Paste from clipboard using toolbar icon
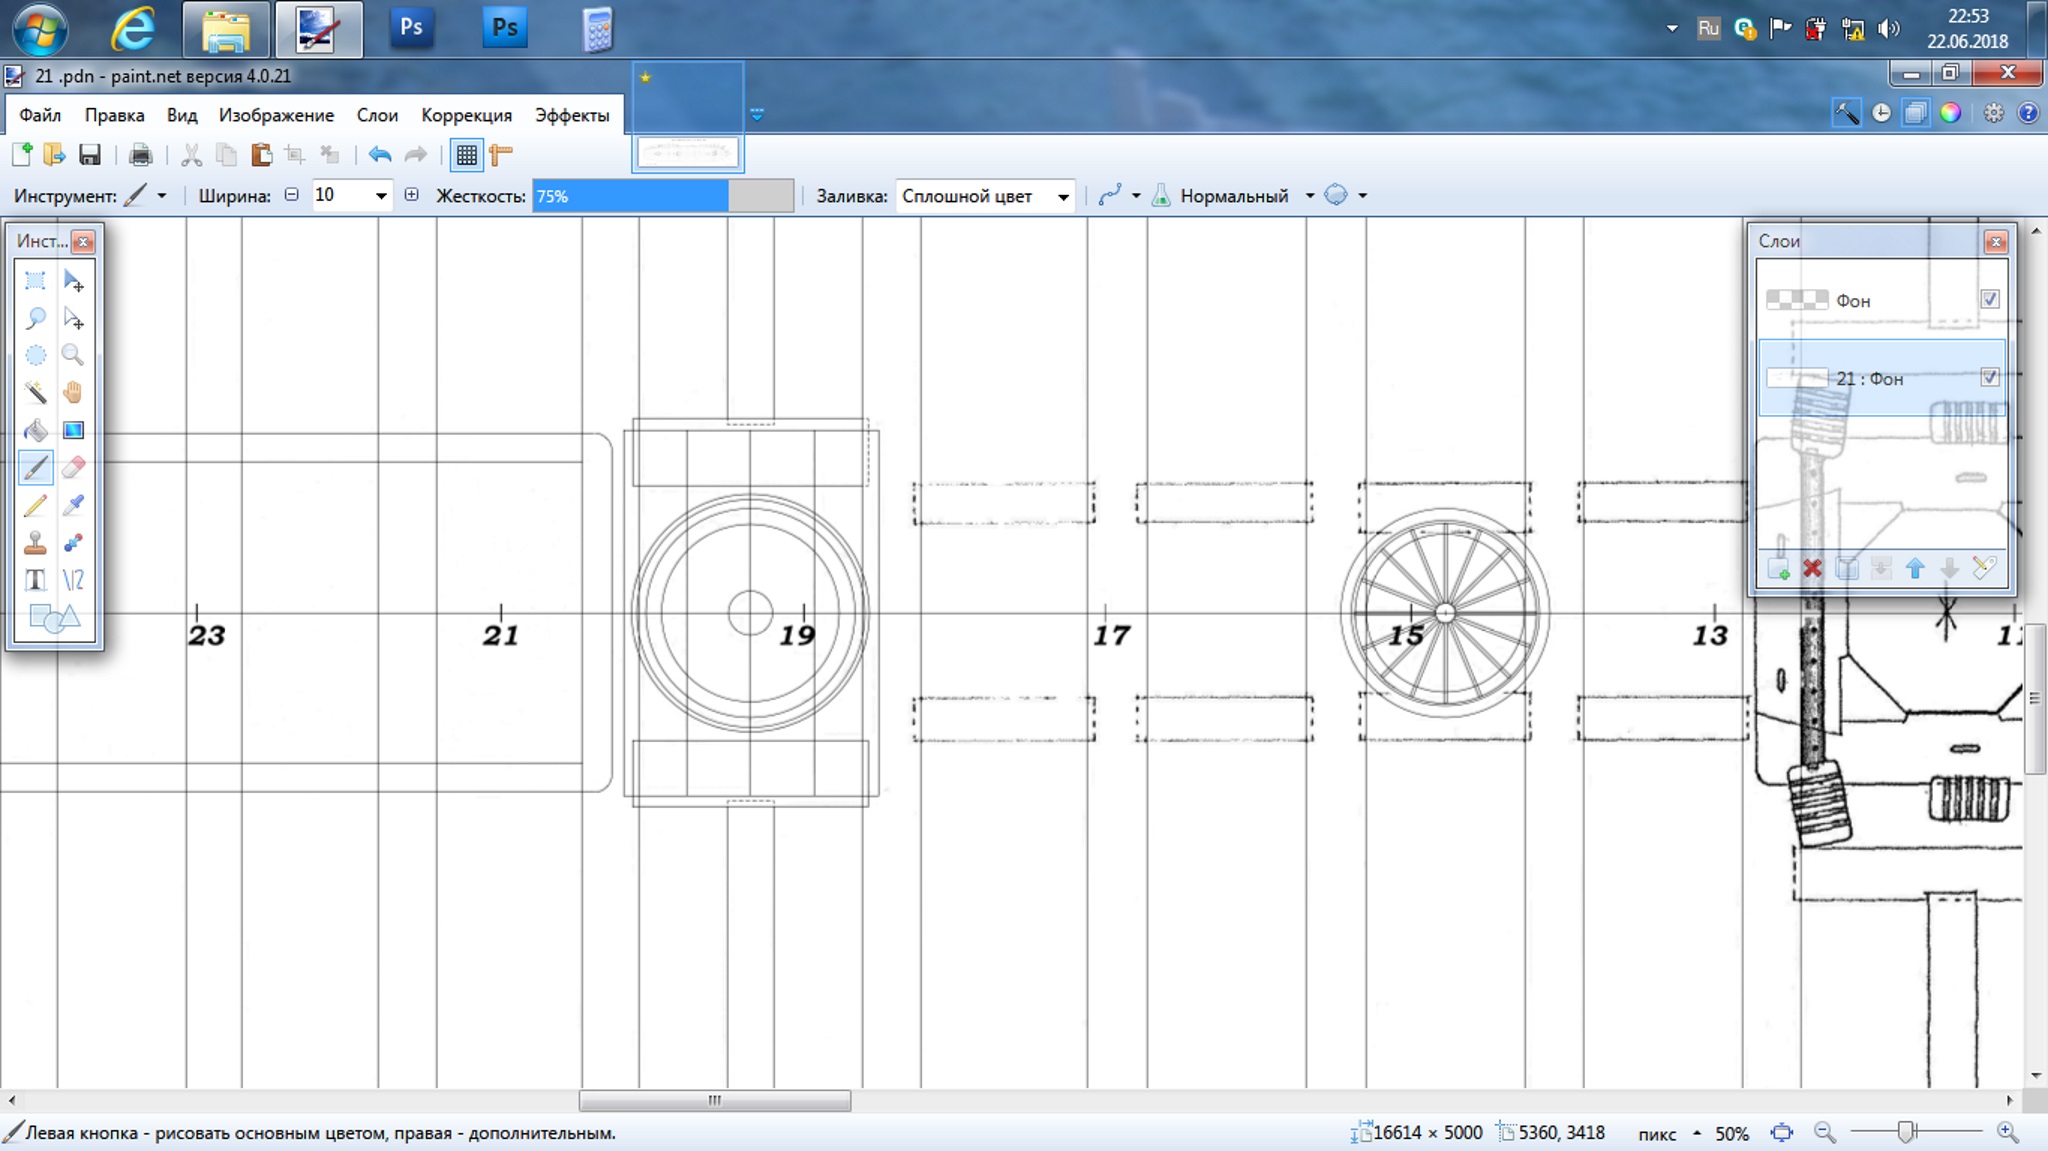This screenshot has width=2048, height=1151. (261, 155)
